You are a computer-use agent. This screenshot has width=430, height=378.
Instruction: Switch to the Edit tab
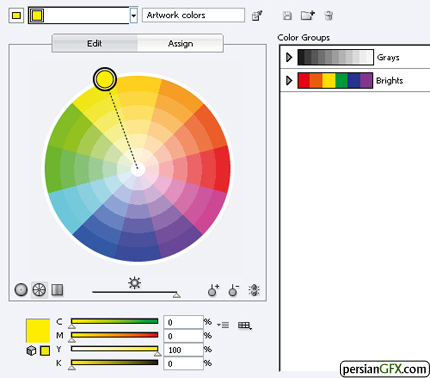95,43
